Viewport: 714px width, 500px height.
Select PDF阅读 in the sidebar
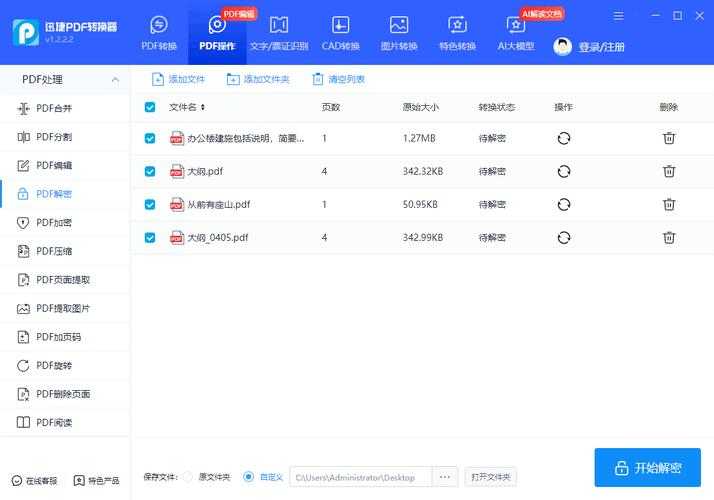(65, 423)
